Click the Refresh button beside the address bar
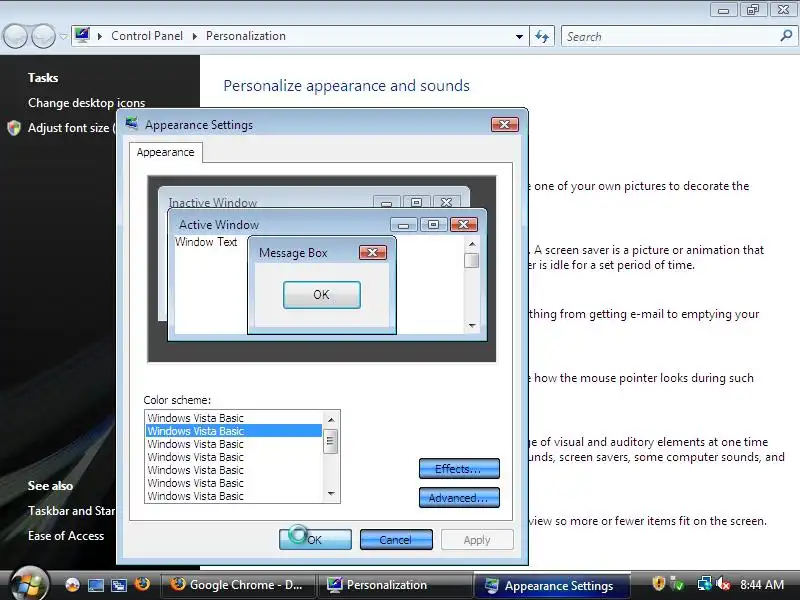 (x=542, y=36)
